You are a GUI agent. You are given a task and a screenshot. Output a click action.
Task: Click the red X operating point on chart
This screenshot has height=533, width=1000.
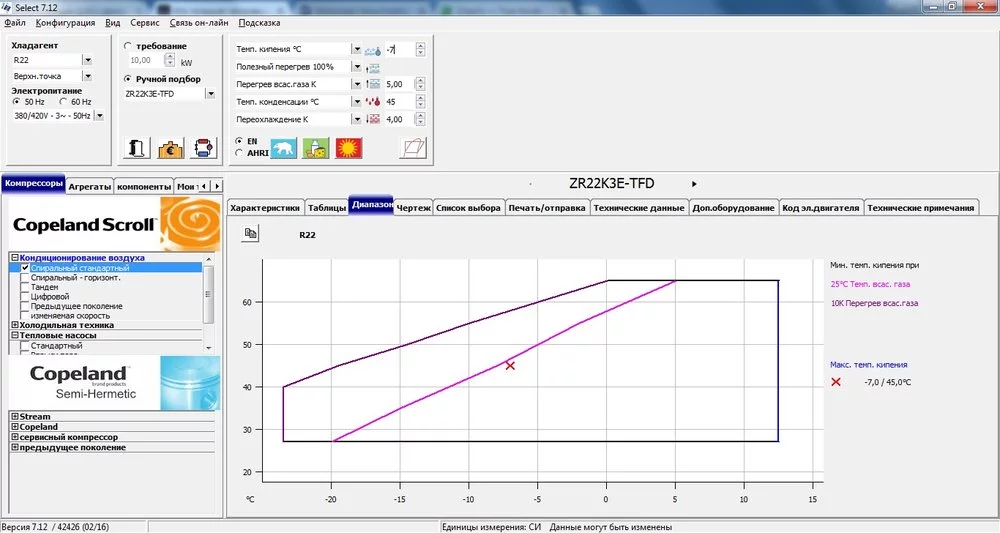click(510, 365)
